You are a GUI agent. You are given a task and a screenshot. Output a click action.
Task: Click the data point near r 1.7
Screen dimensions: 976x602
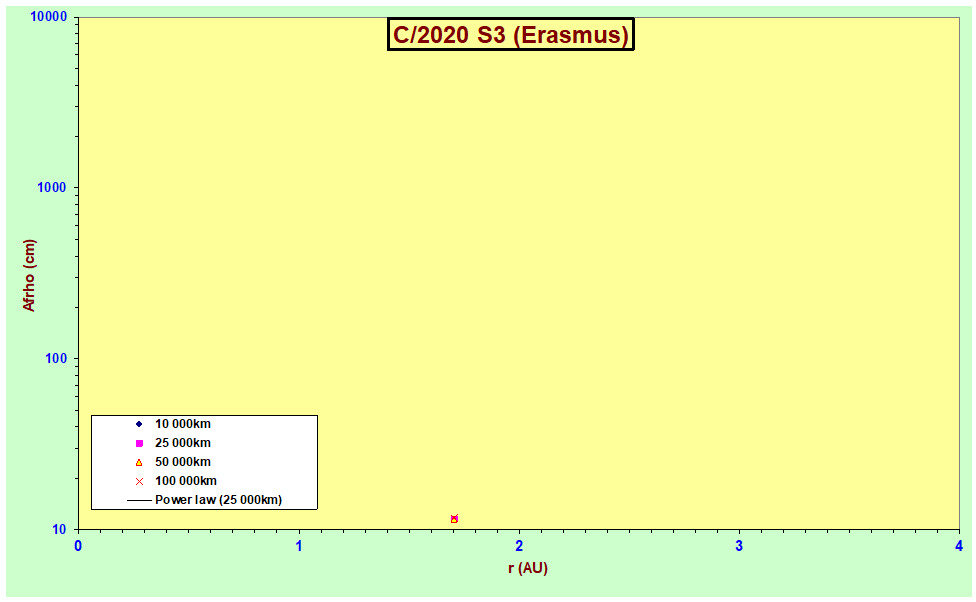[454, 519]
